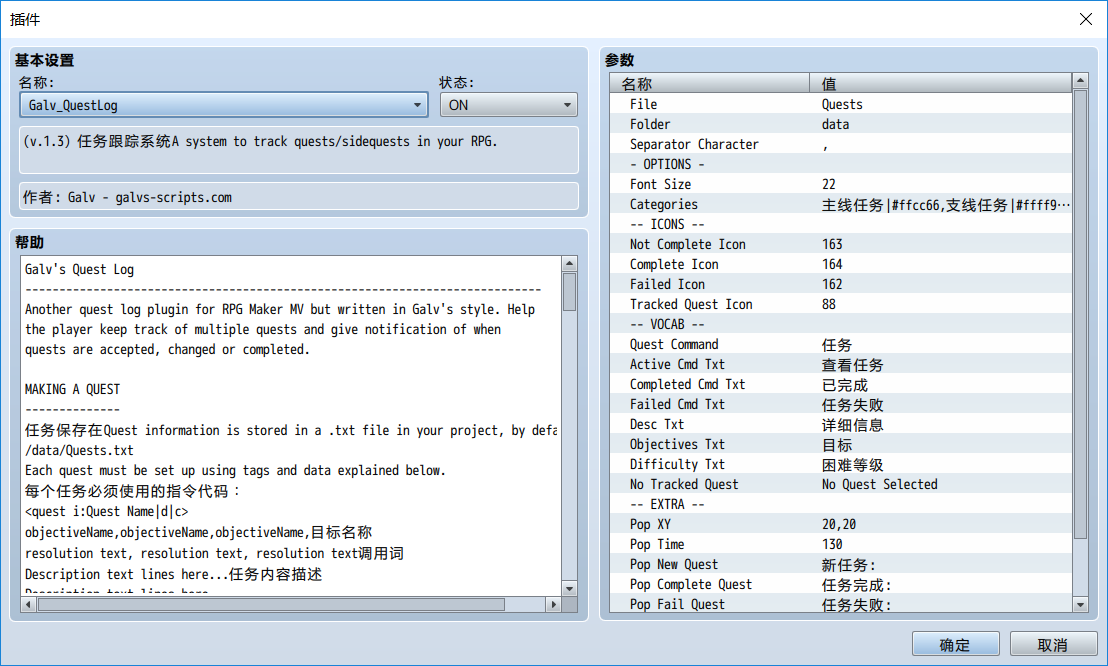Viewport: 1108px width, 666px height.
Task: Click the help panel horizontal scrollbar thumb
Action: point(271,604)
